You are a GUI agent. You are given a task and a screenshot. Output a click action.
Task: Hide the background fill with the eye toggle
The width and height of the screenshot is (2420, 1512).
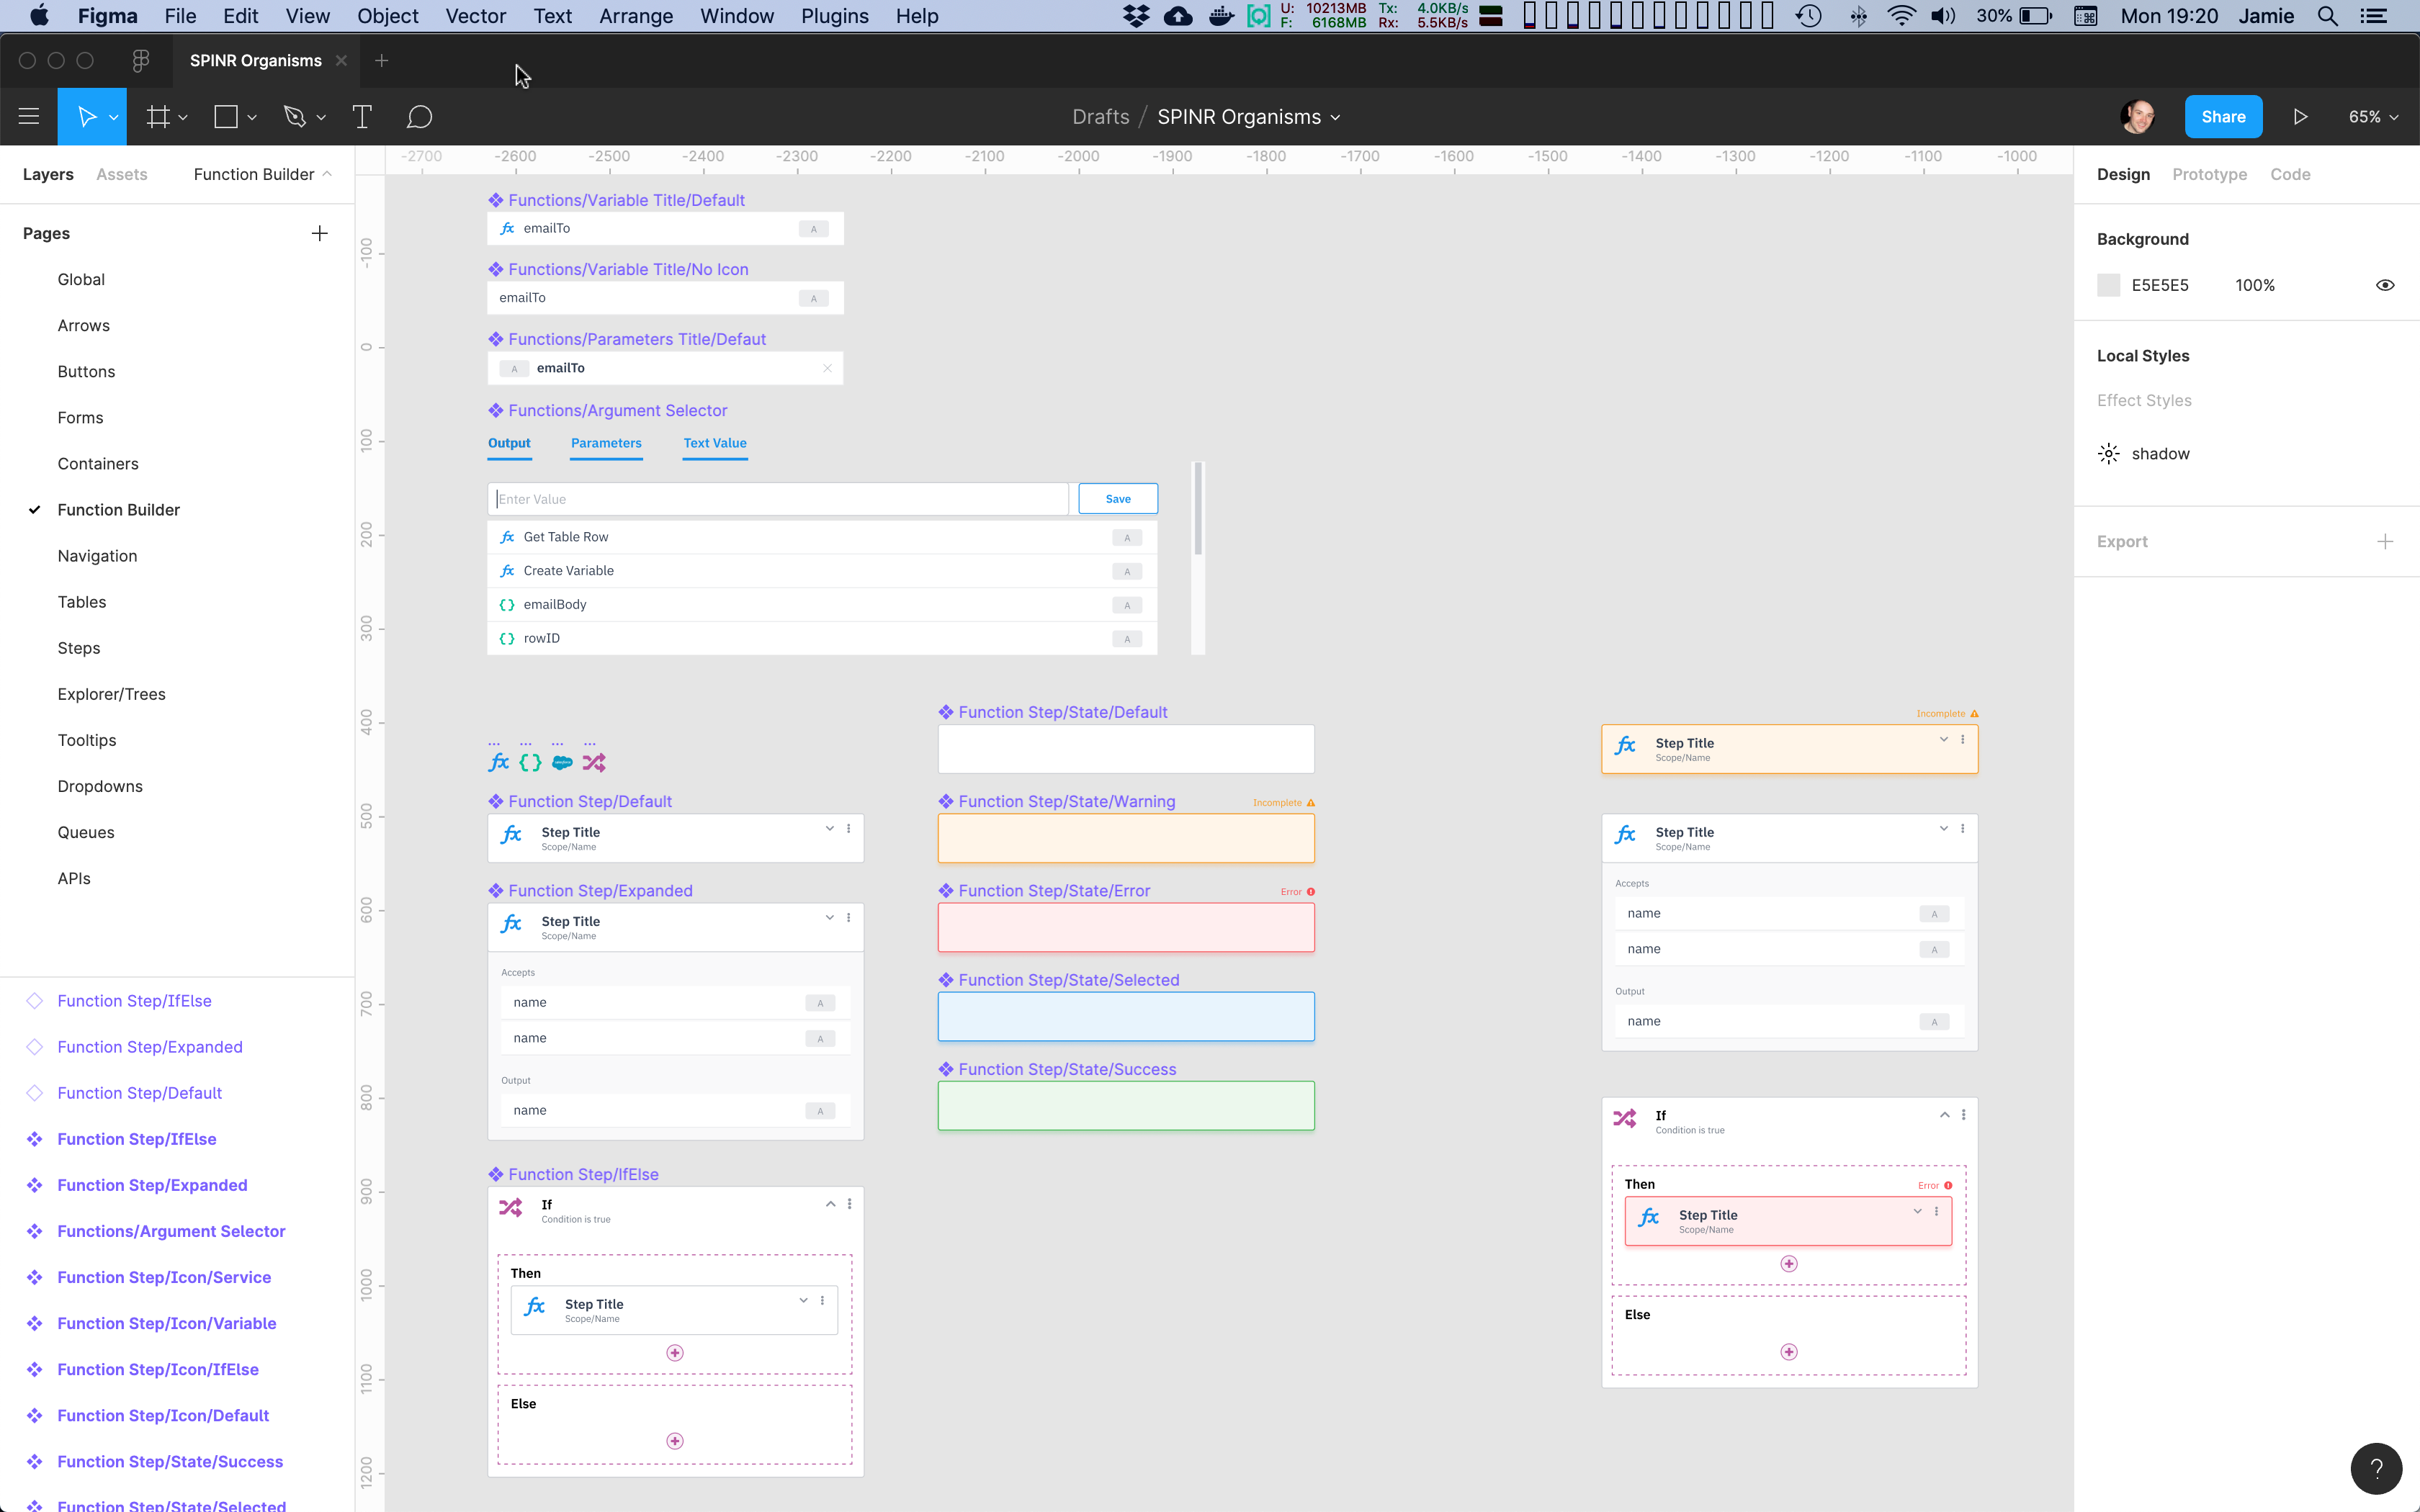click(x=2386, y=285)
